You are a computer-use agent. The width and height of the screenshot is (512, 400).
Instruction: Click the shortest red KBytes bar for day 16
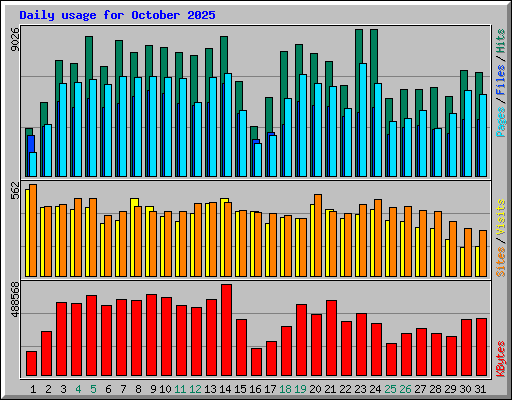(x=256, y=362)
